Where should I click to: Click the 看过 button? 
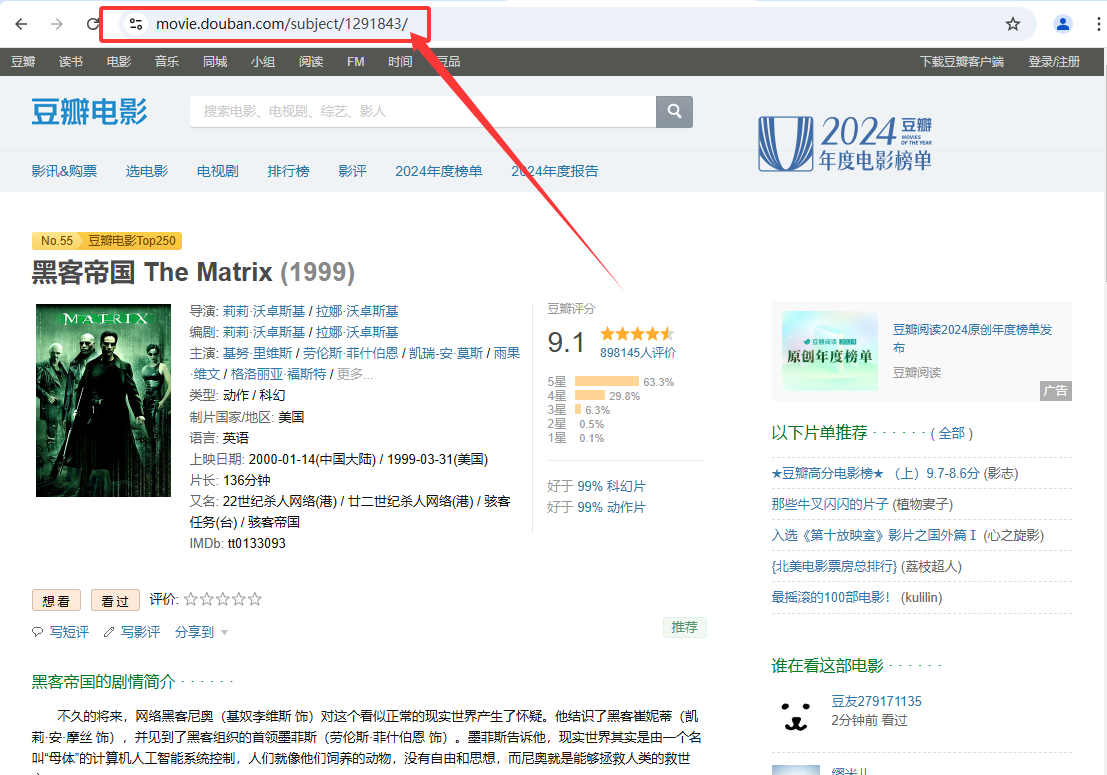pyautogui.click(x=115, y=601)
